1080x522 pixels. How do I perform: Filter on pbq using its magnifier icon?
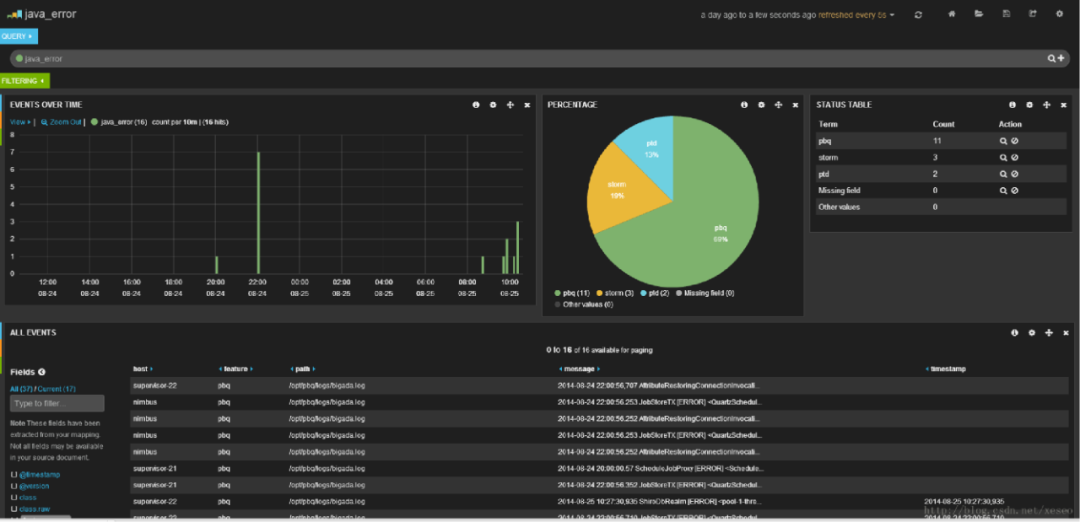(1004, 140)
